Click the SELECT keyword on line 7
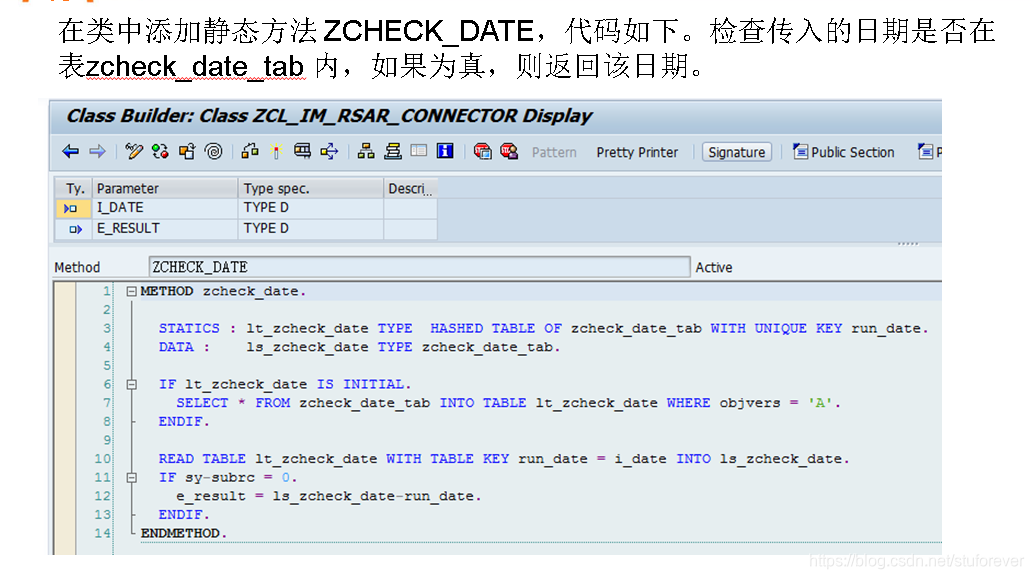Image resolution: width=1034 pixels, height=579 pixels. coord(202,403)
